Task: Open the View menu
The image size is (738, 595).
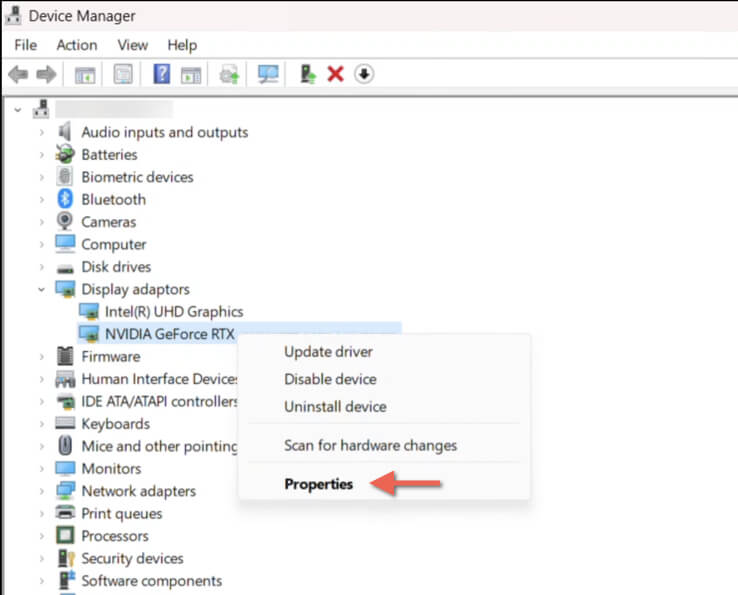Action: 132,45
